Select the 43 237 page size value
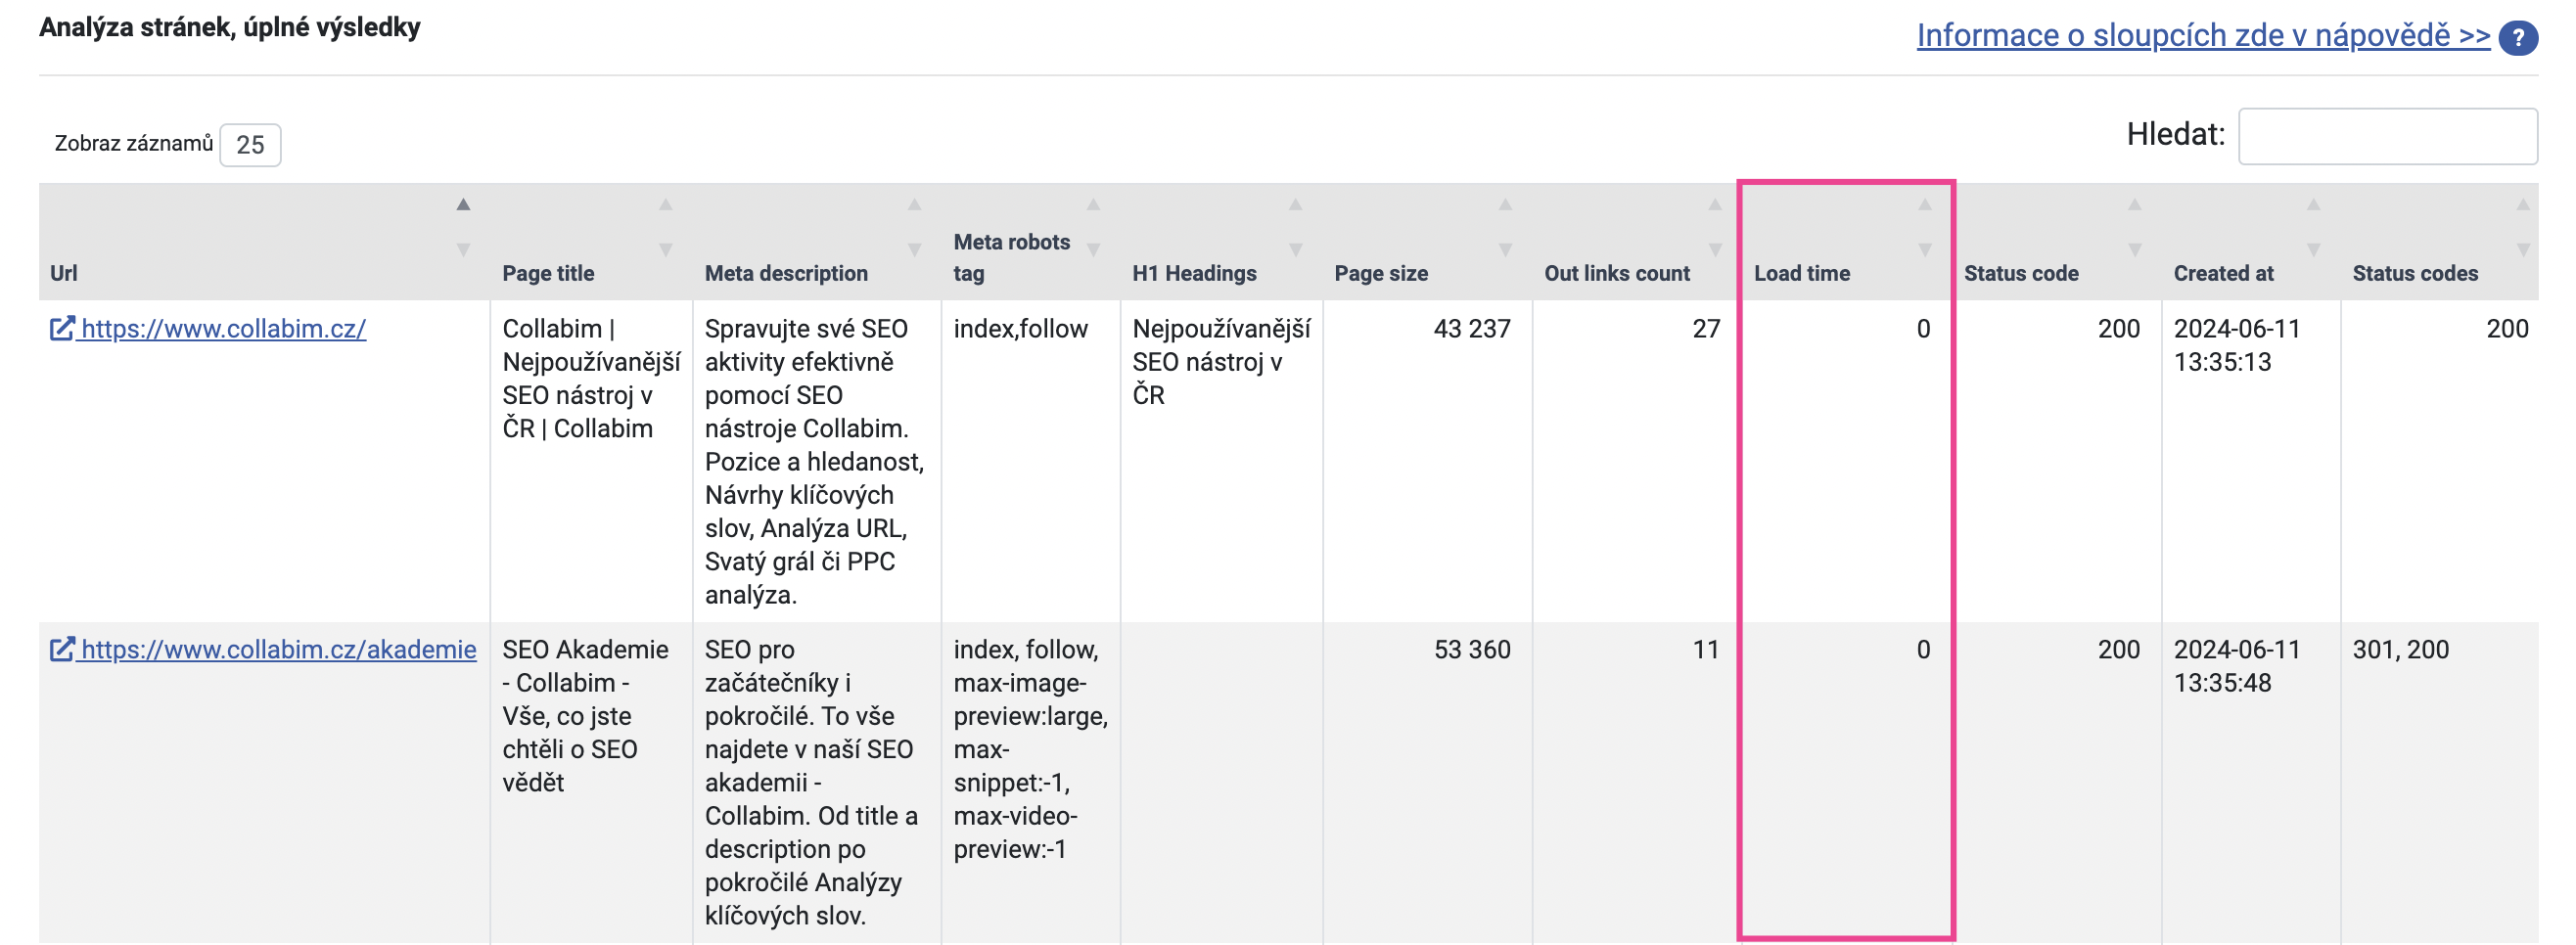2576x945 pixels. (x=1471, y=329)
